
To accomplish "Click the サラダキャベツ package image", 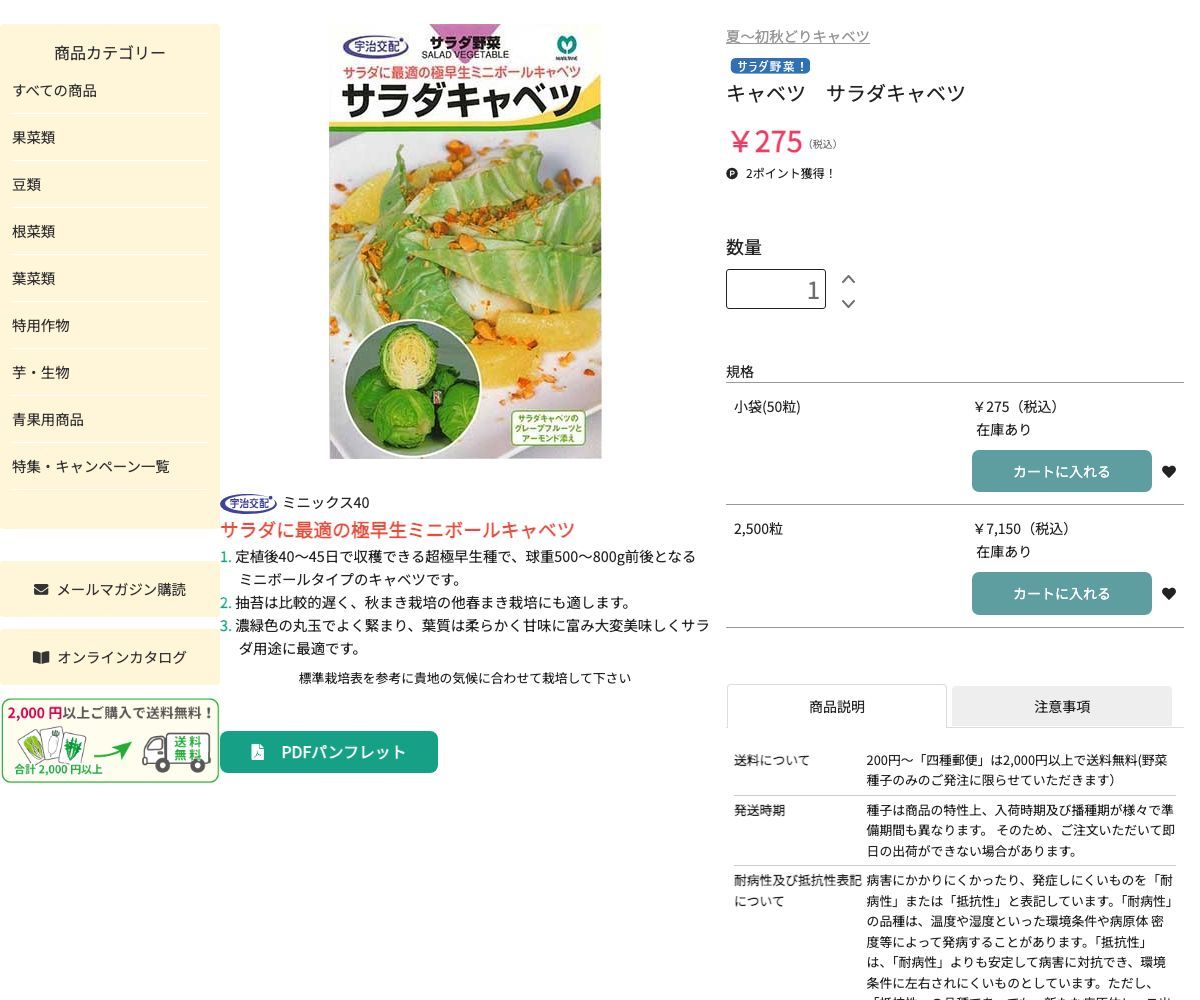I will click(x=465, y=241).
